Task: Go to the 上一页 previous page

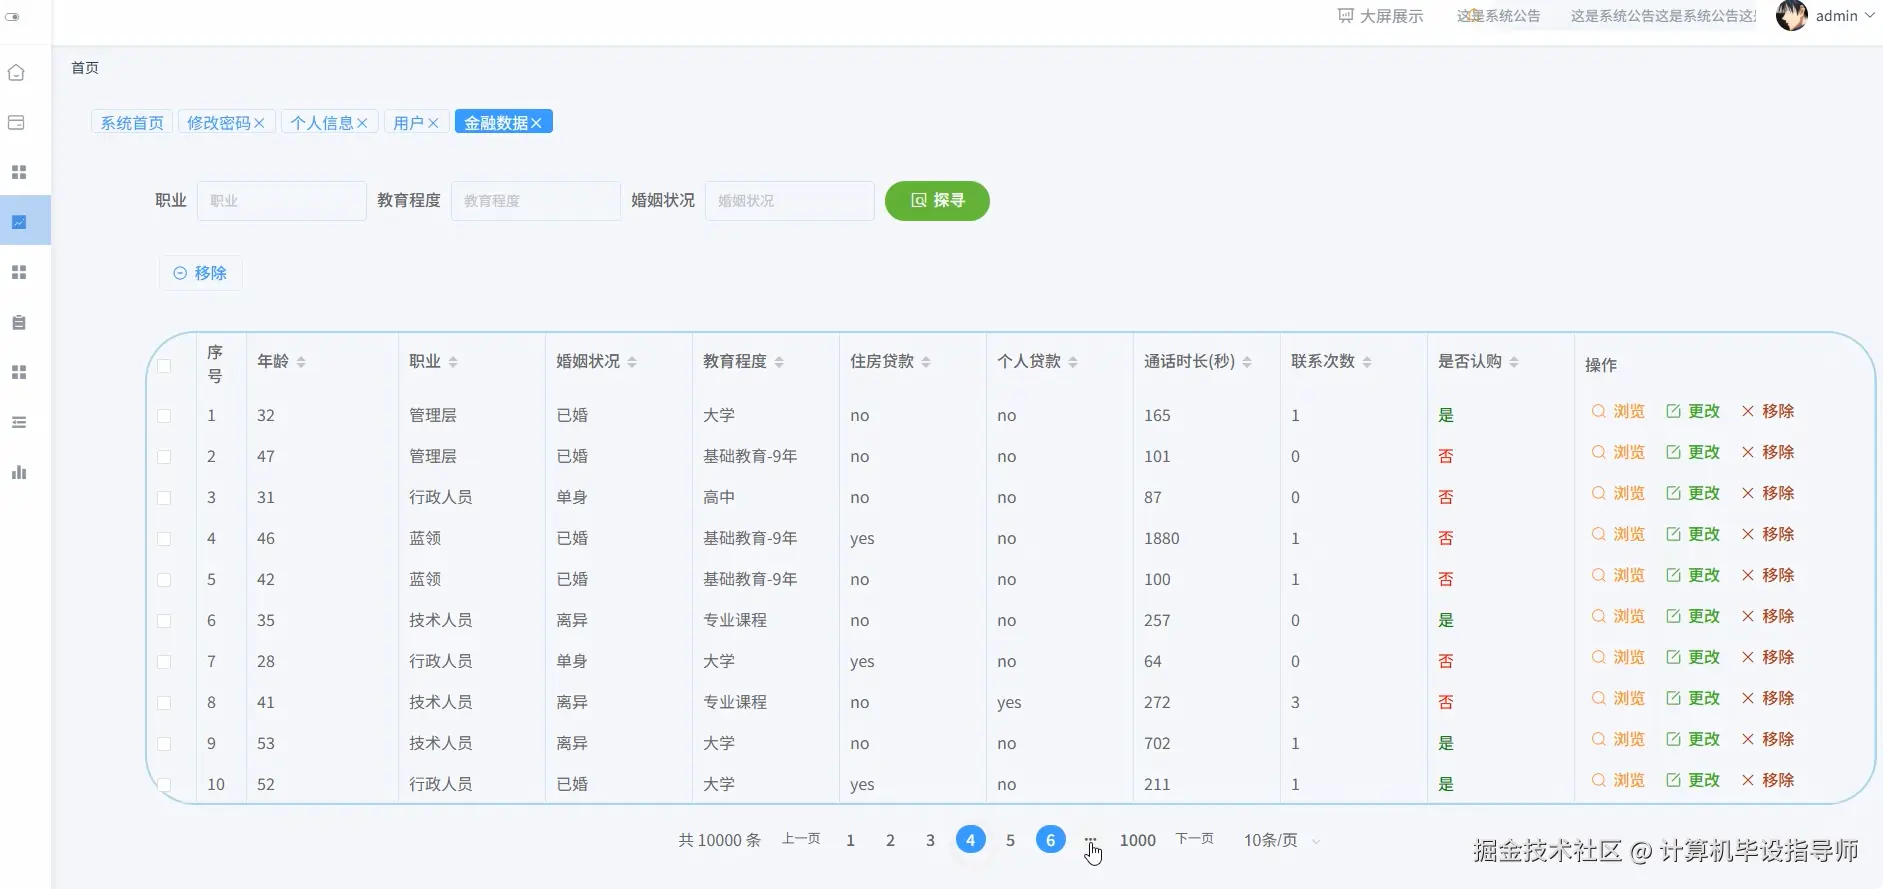Action: pyautogui.click(x=801, y=839)
